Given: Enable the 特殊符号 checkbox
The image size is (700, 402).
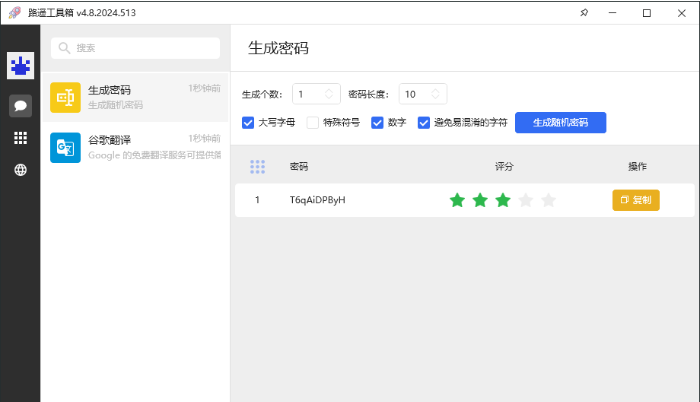Looking at the screenshot, I should click(313, 123).
